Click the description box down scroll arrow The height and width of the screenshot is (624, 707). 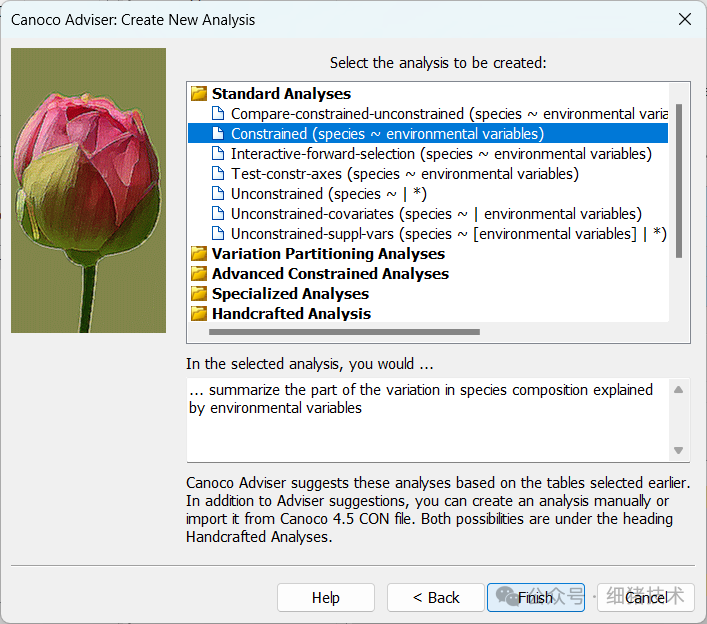tap(679, 450)
